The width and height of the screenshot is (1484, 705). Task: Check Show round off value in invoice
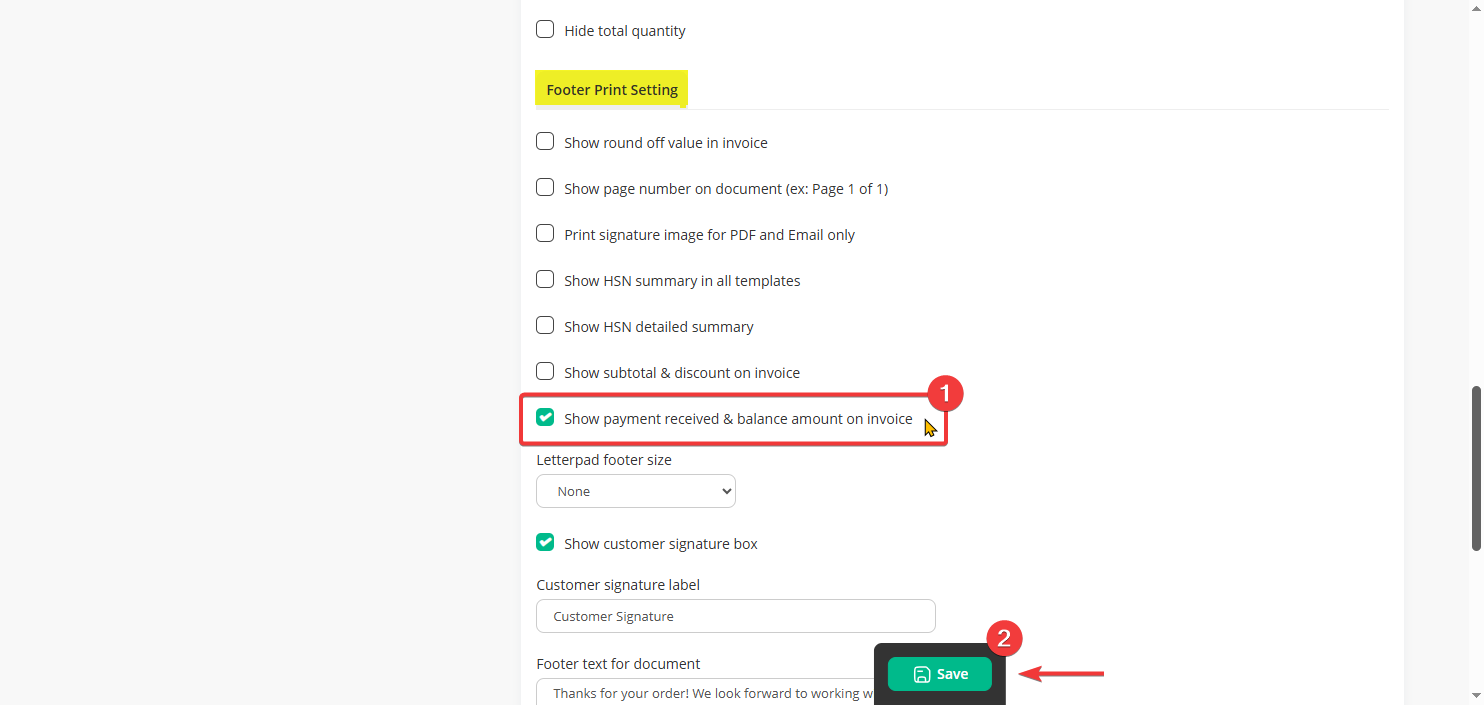click(545, 142)
